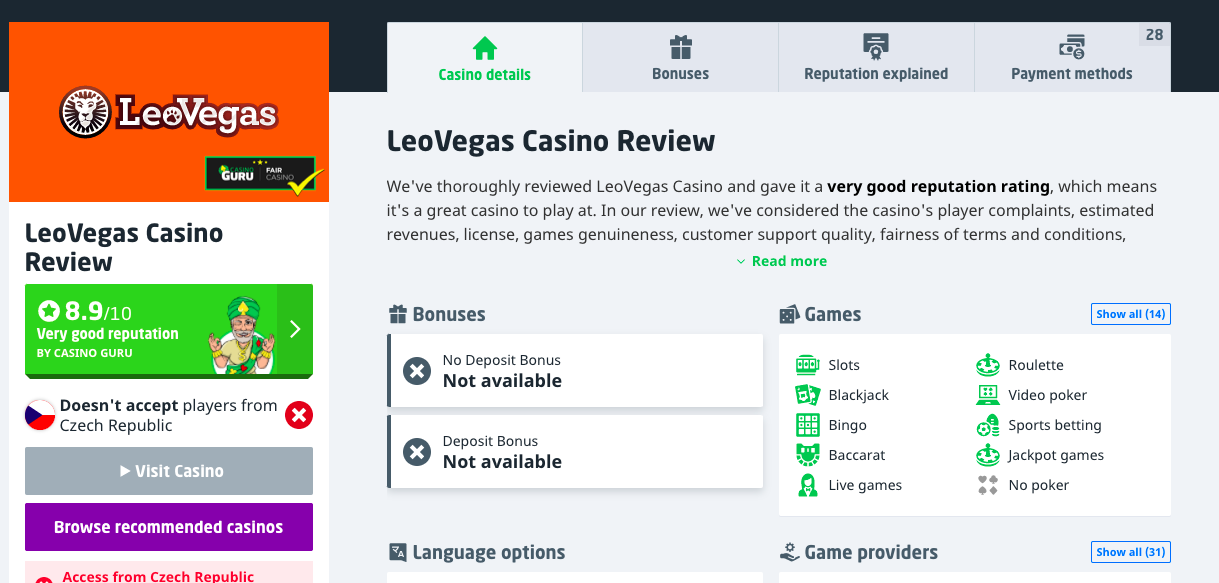
Task: Click the Live games dealer icon
Action: pos(807,485)
